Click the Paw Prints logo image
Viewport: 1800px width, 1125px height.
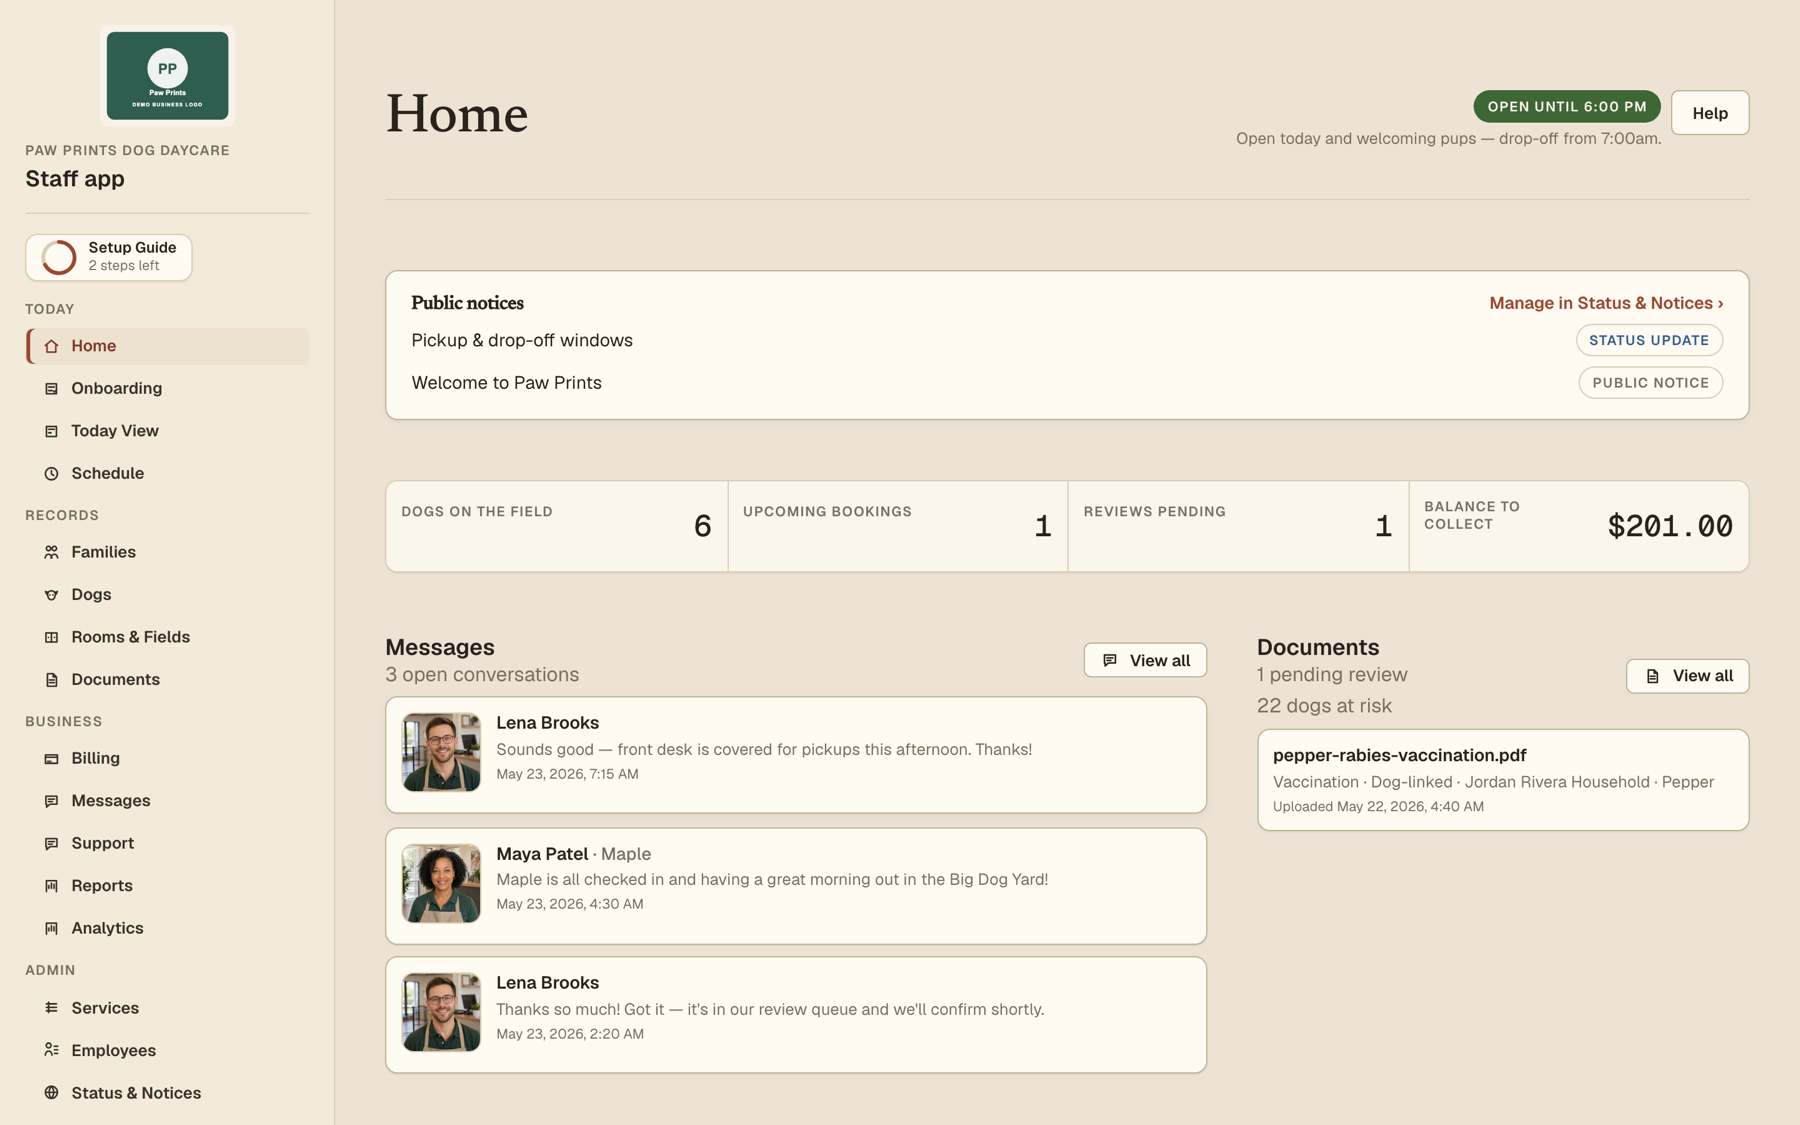click(167, 76)
